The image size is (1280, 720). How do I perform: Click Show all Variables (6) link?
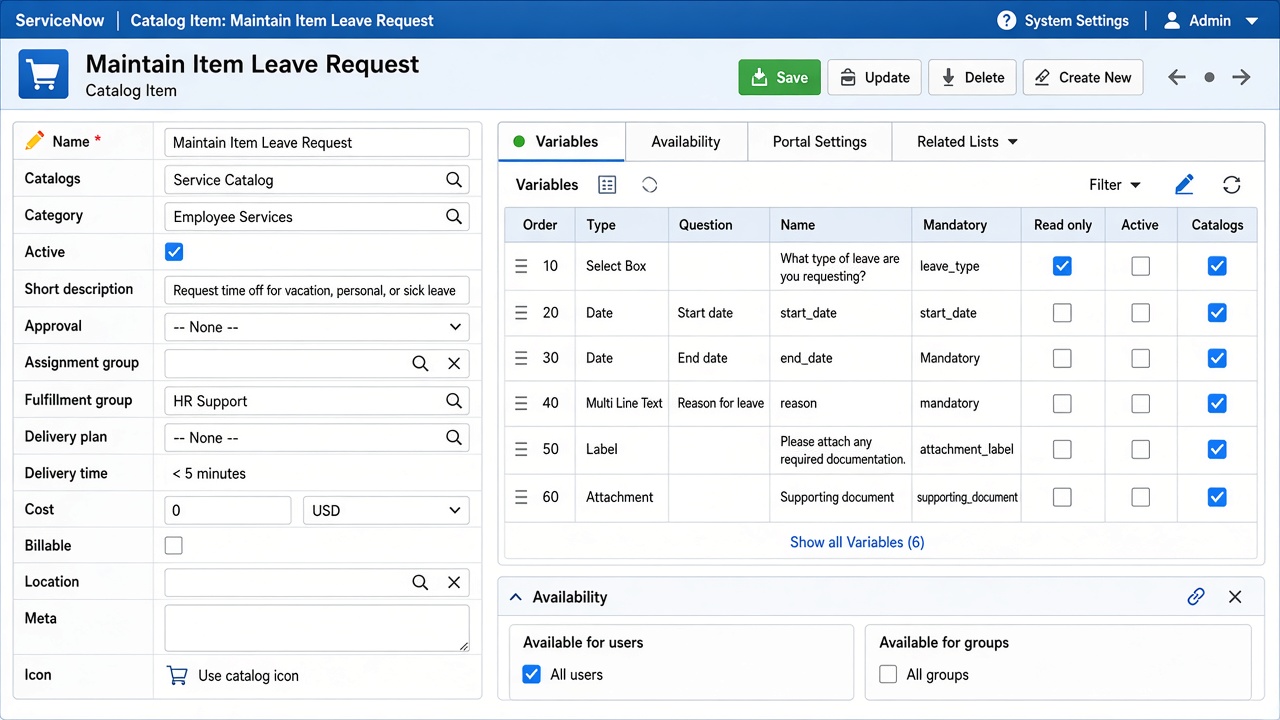pyautogui.click(x=857, y=542)
